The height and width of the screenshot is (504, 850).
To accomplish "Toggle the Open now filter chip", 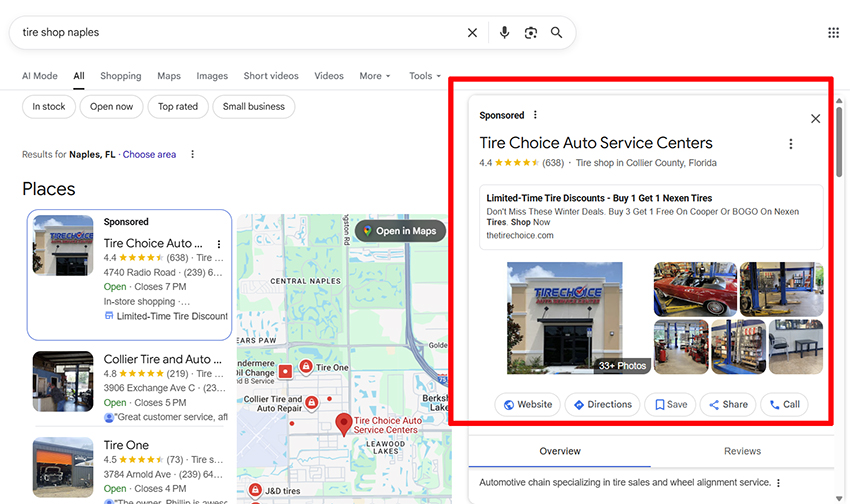I will tap(111, 107).
